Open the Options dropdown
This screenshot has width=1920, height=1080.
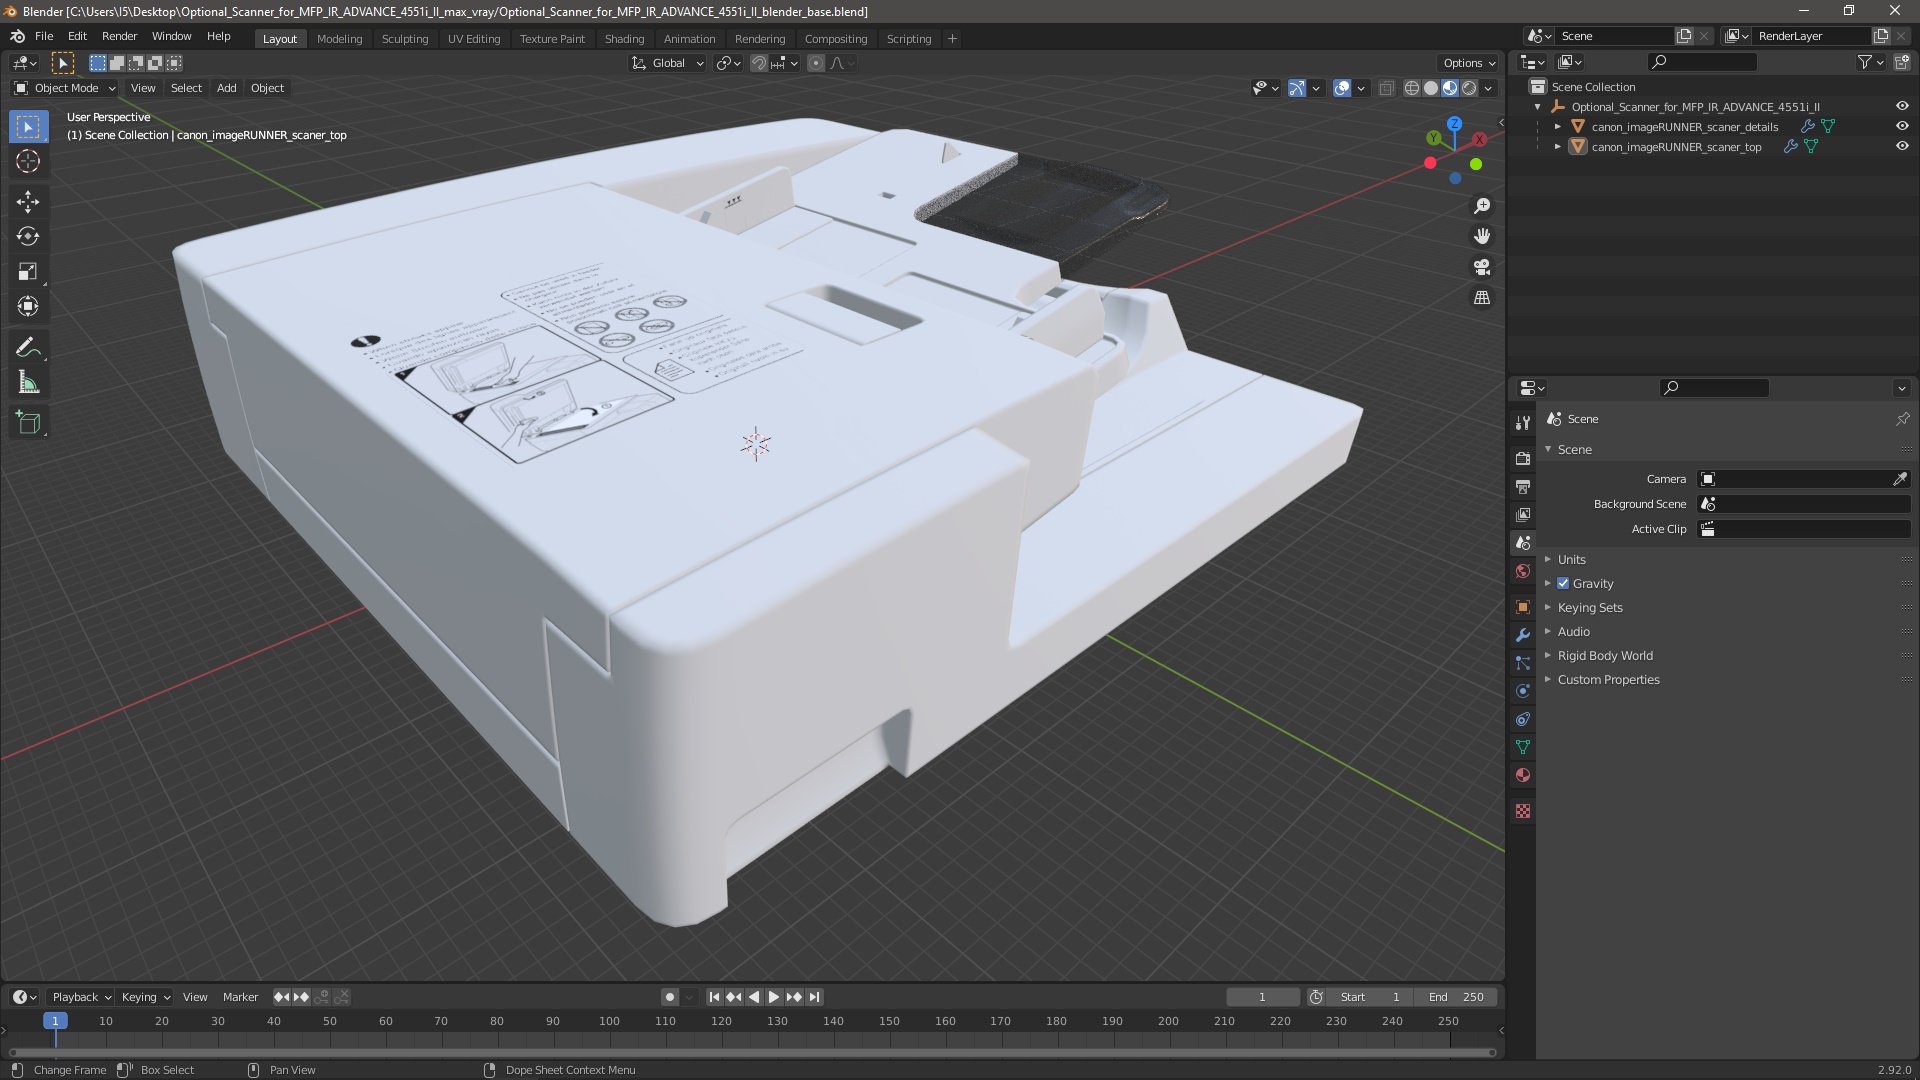click(x=1468, y=63)
